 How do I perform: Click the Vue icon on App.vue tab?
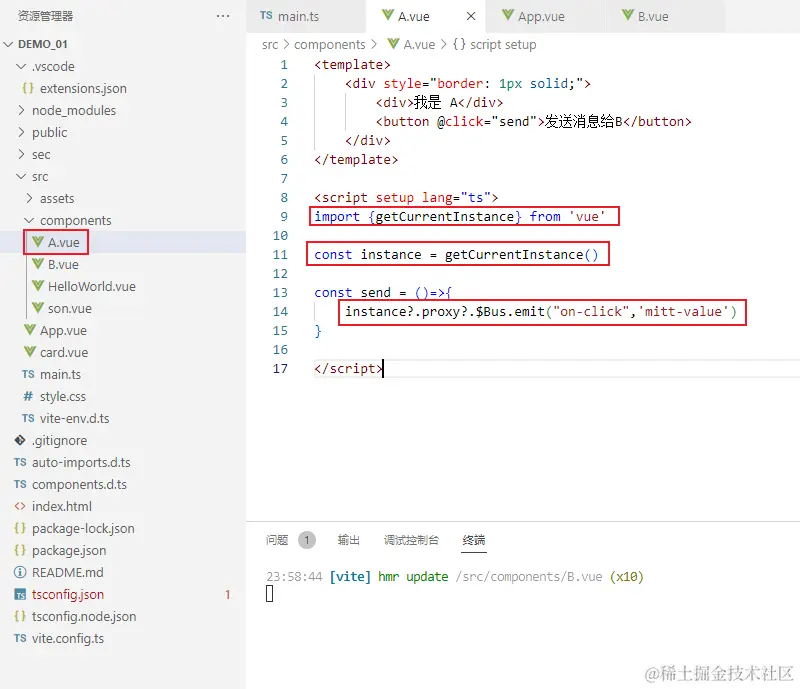[508, 15]
